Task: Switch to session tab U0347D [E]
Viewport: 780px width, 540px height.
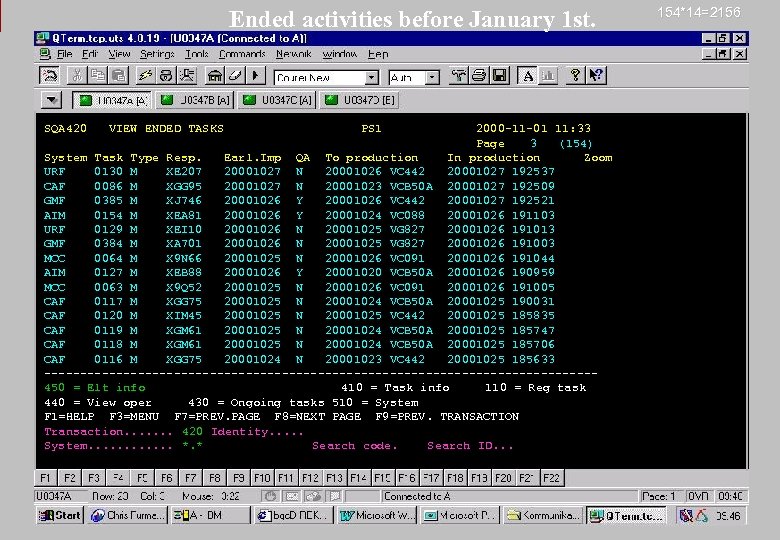Action: (360, 100)
